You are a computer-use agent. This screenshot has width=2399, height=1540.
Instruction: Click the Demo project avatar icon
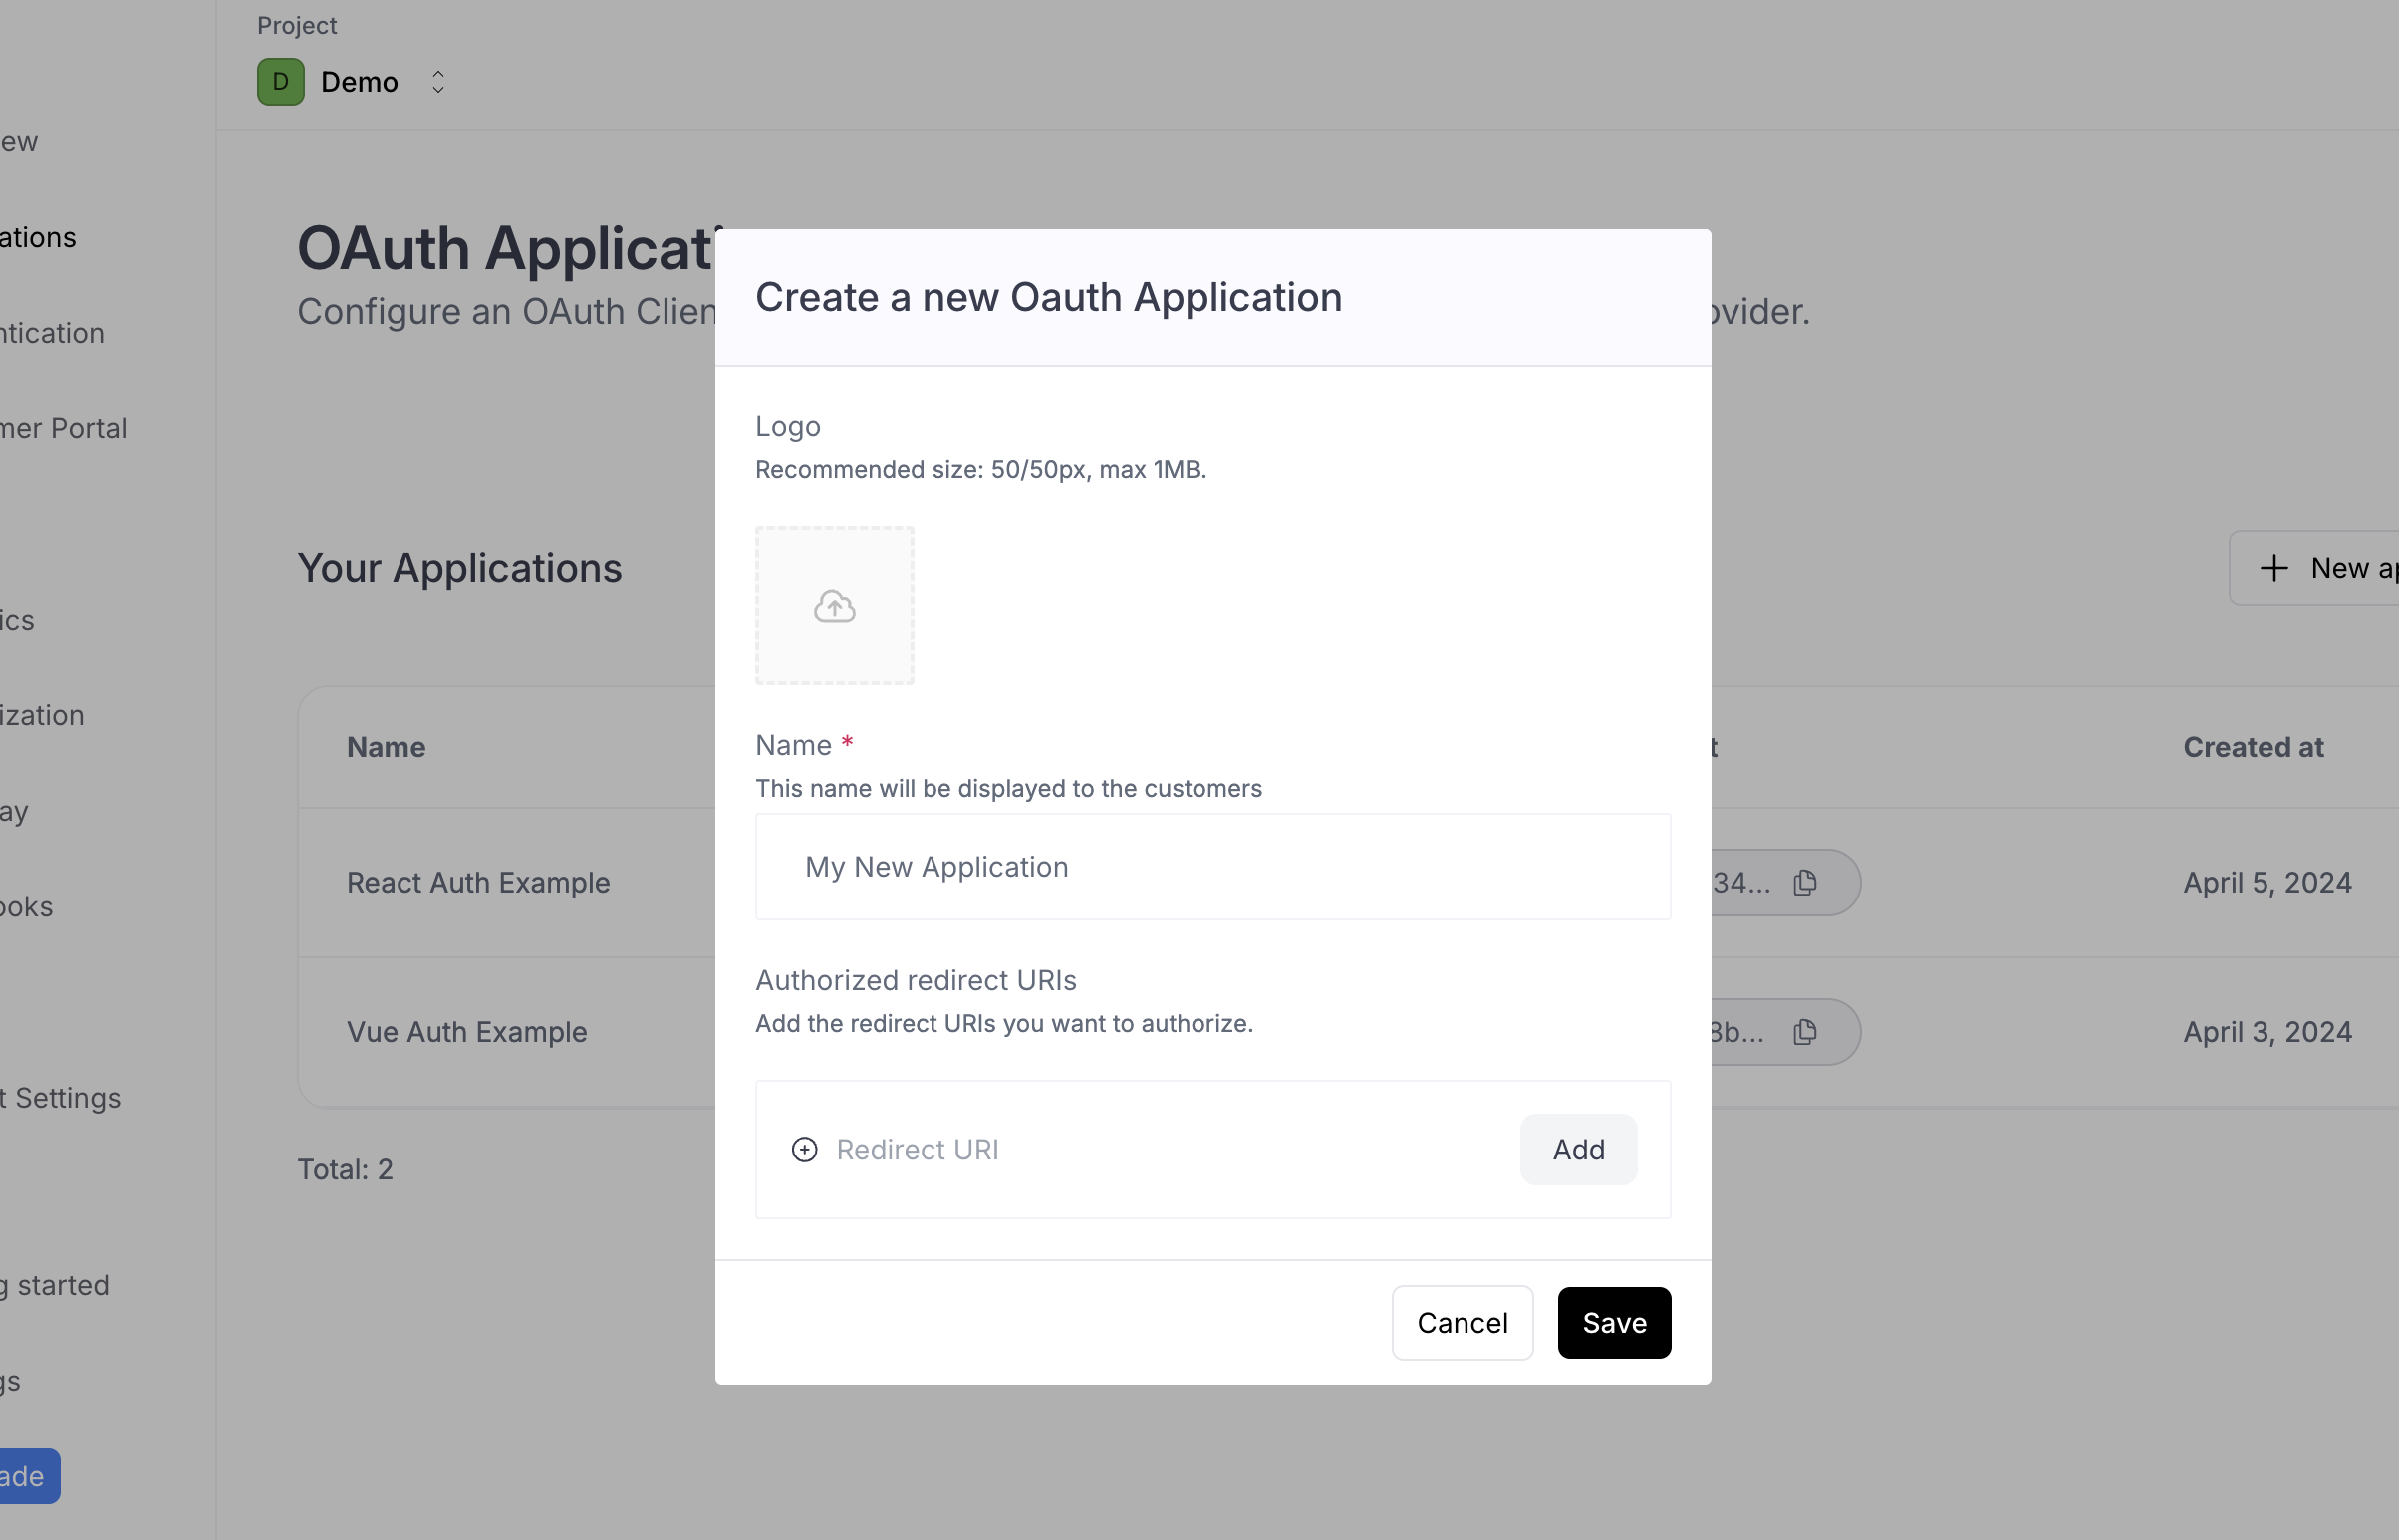point(280,81)
